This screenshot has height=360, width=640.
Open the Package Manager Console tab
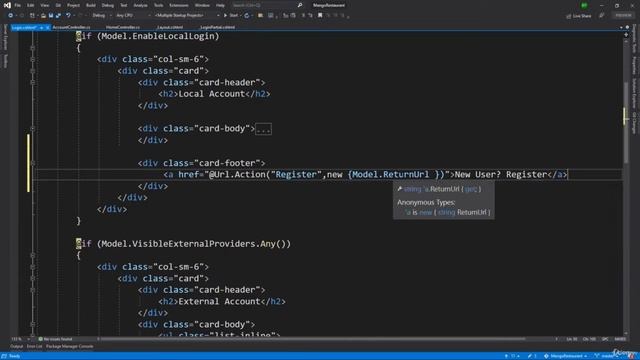coord(70,347)
